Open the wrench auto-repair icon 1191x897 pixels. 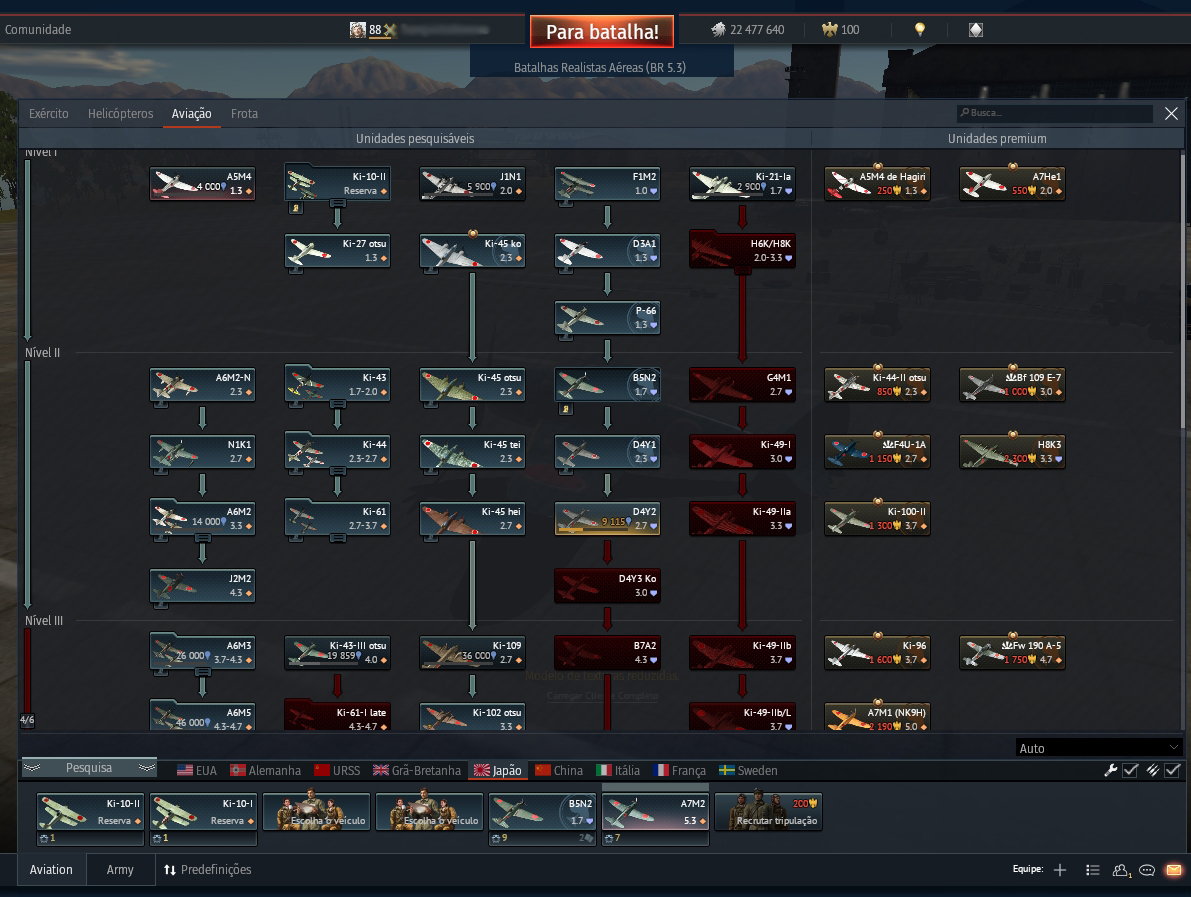pyautogui.click(x=1110, y=770)
